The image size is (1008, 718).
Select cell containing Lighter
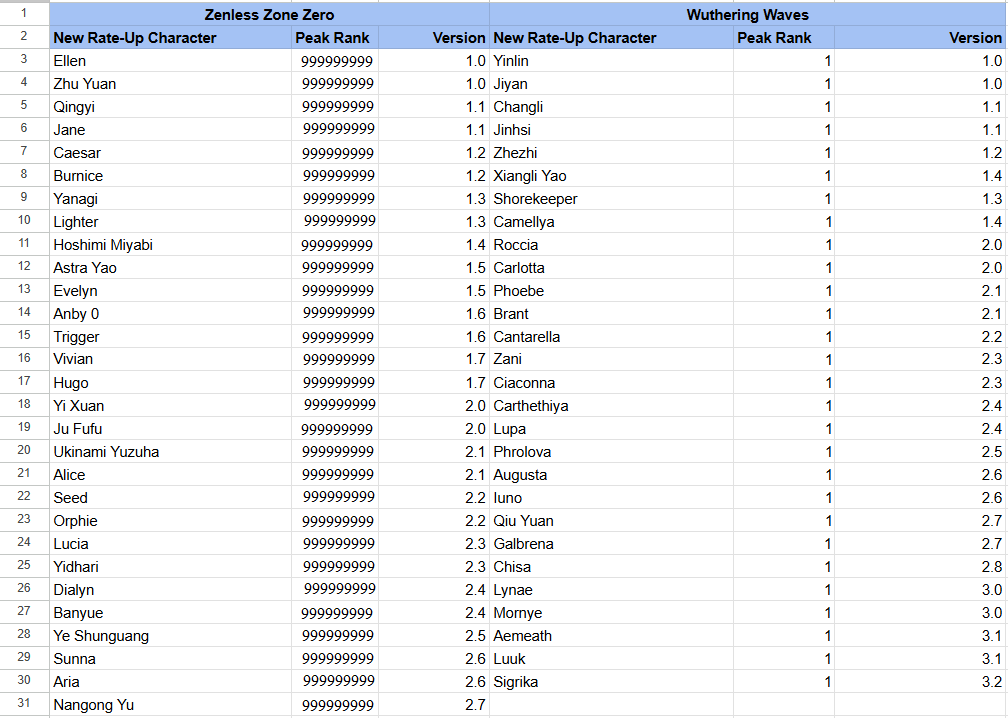pos(170,222)
